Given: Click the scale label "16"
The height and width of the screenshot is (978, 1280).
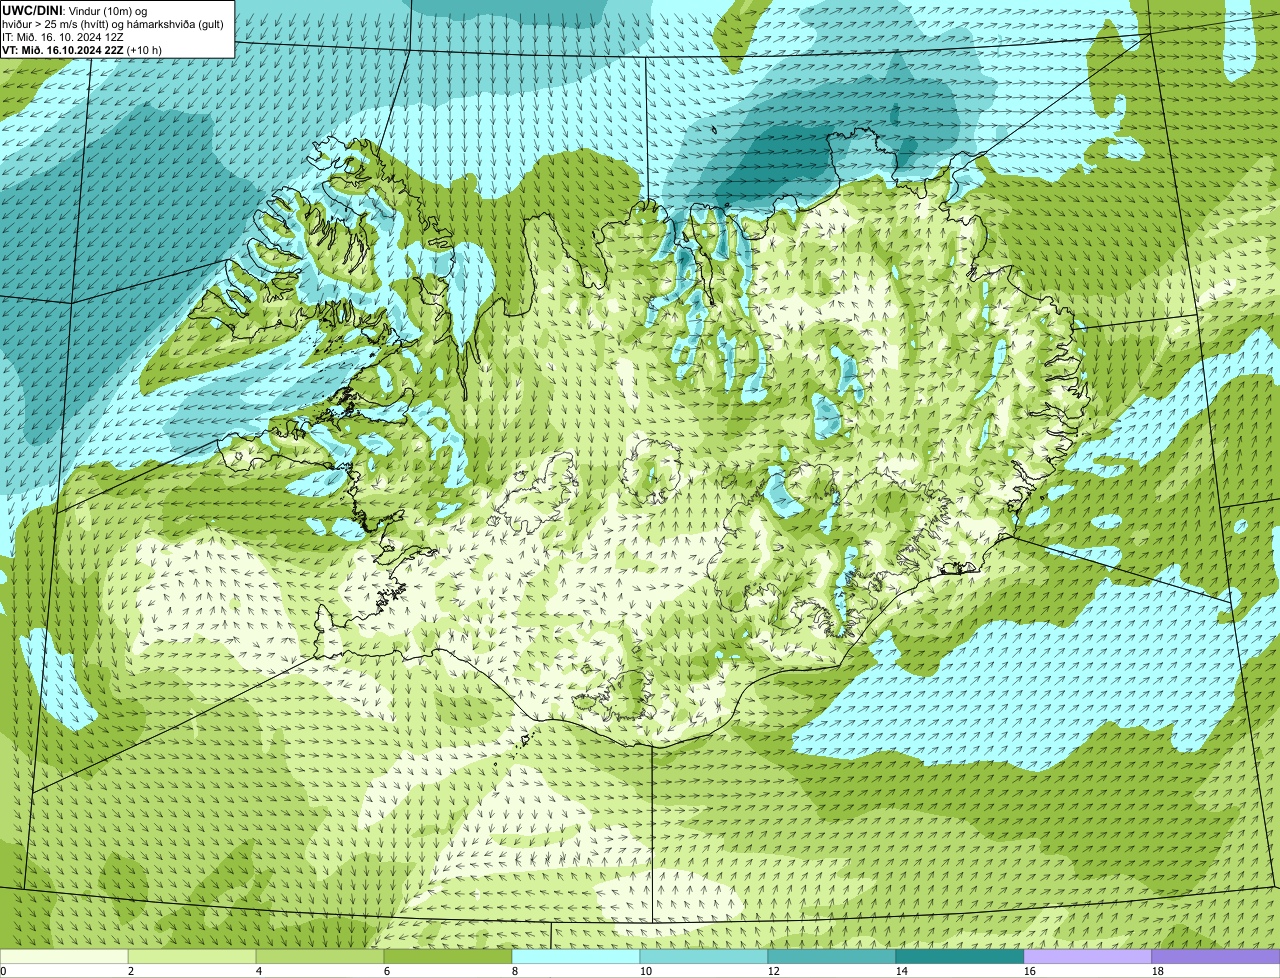Looking at the screenshot, I should pyautogui.click(x=1030, y=971).
